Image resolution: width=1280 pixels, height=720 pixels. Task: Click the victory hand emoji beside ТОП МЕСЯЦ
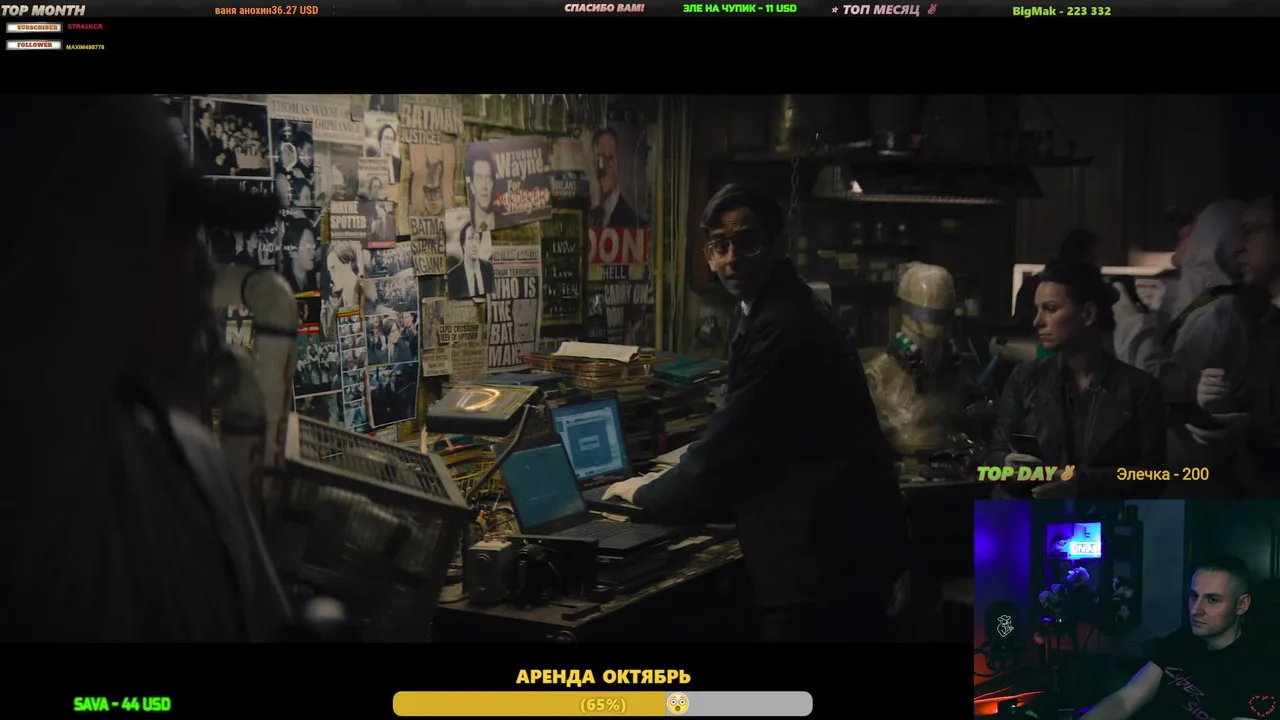[x=932, y=10]
